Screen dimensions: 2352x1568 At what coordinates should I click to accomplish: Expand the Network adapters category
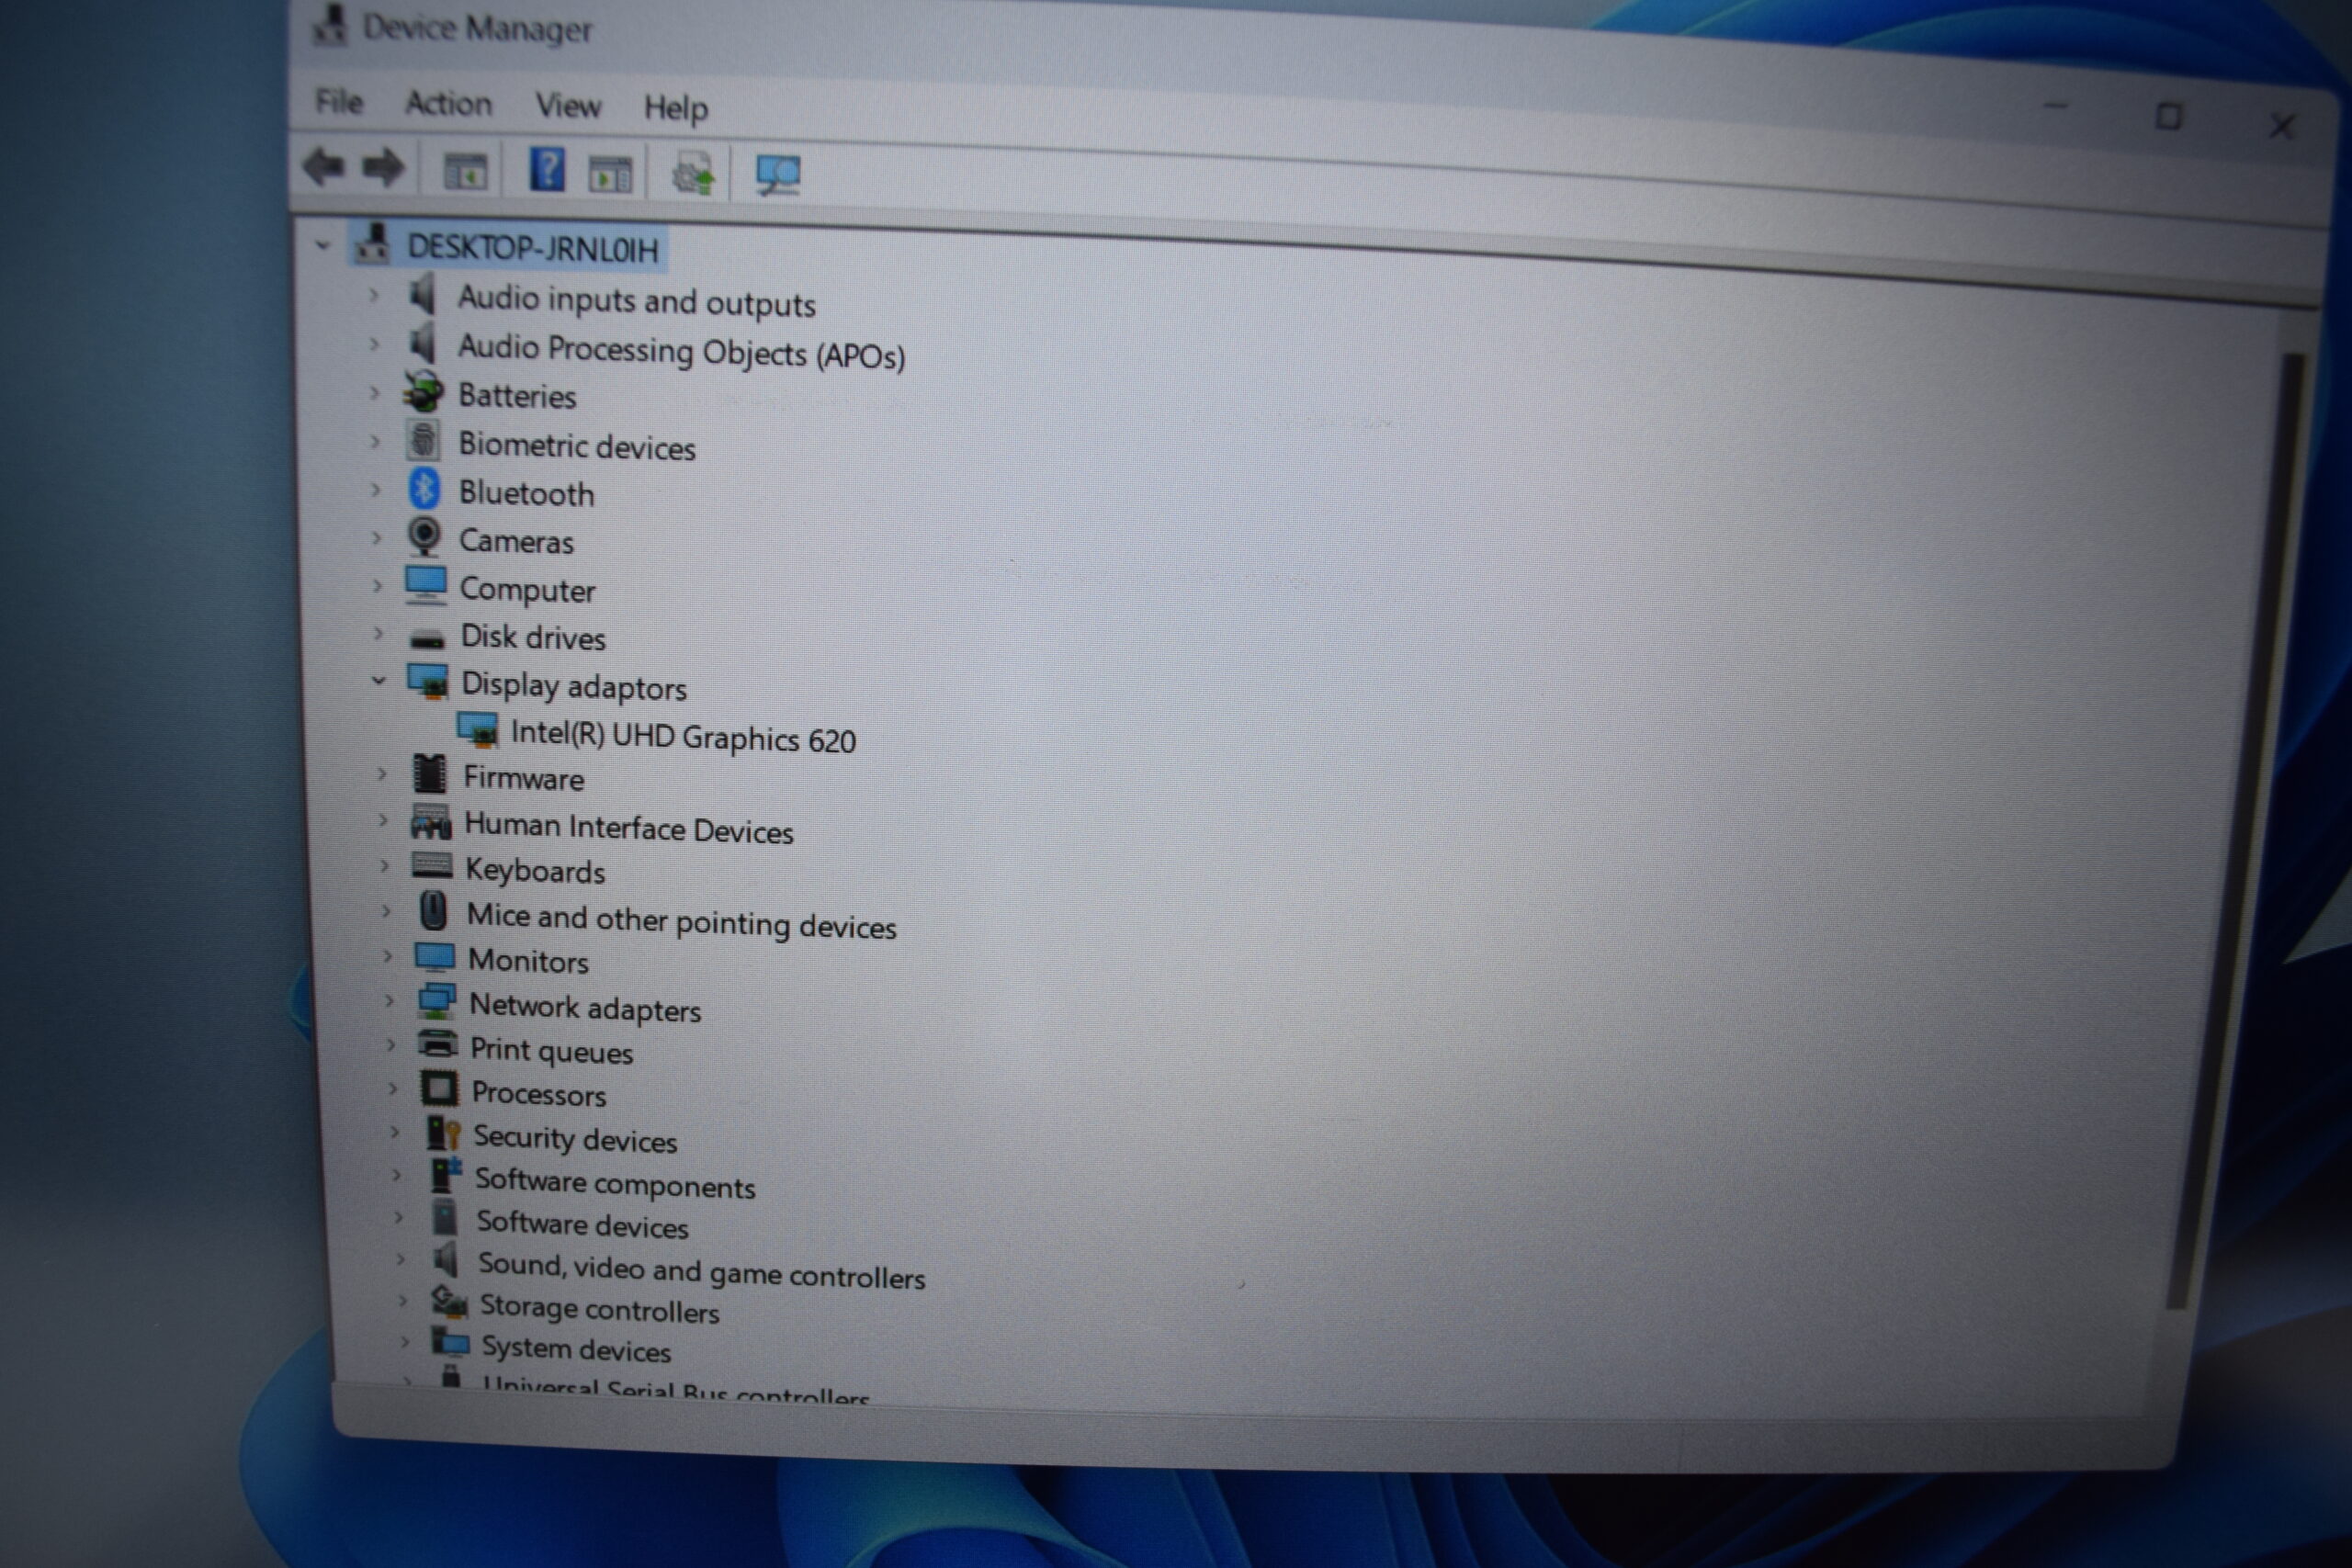coord(388,1000)
